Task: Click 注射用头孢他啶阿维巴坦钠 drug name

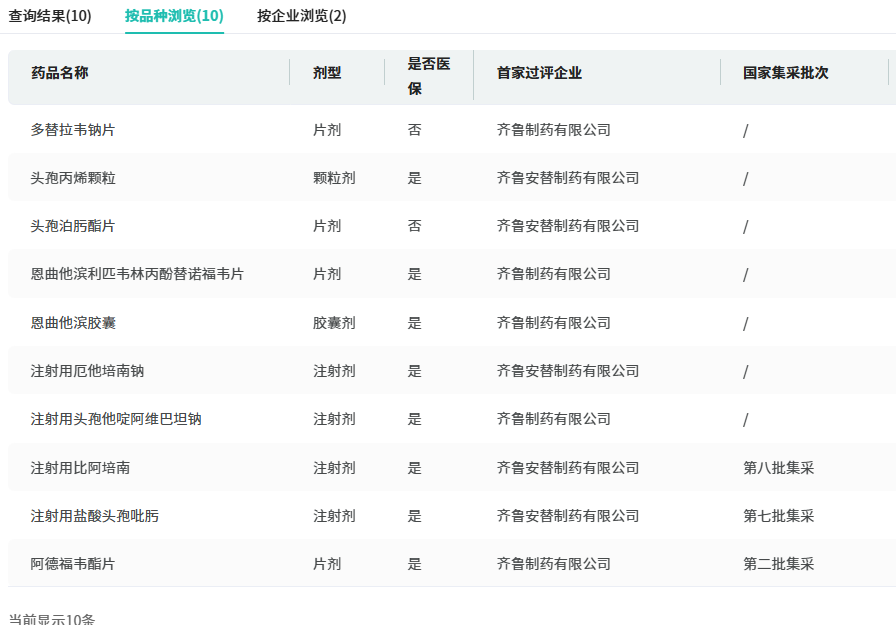Action: [x=116, y=419]
